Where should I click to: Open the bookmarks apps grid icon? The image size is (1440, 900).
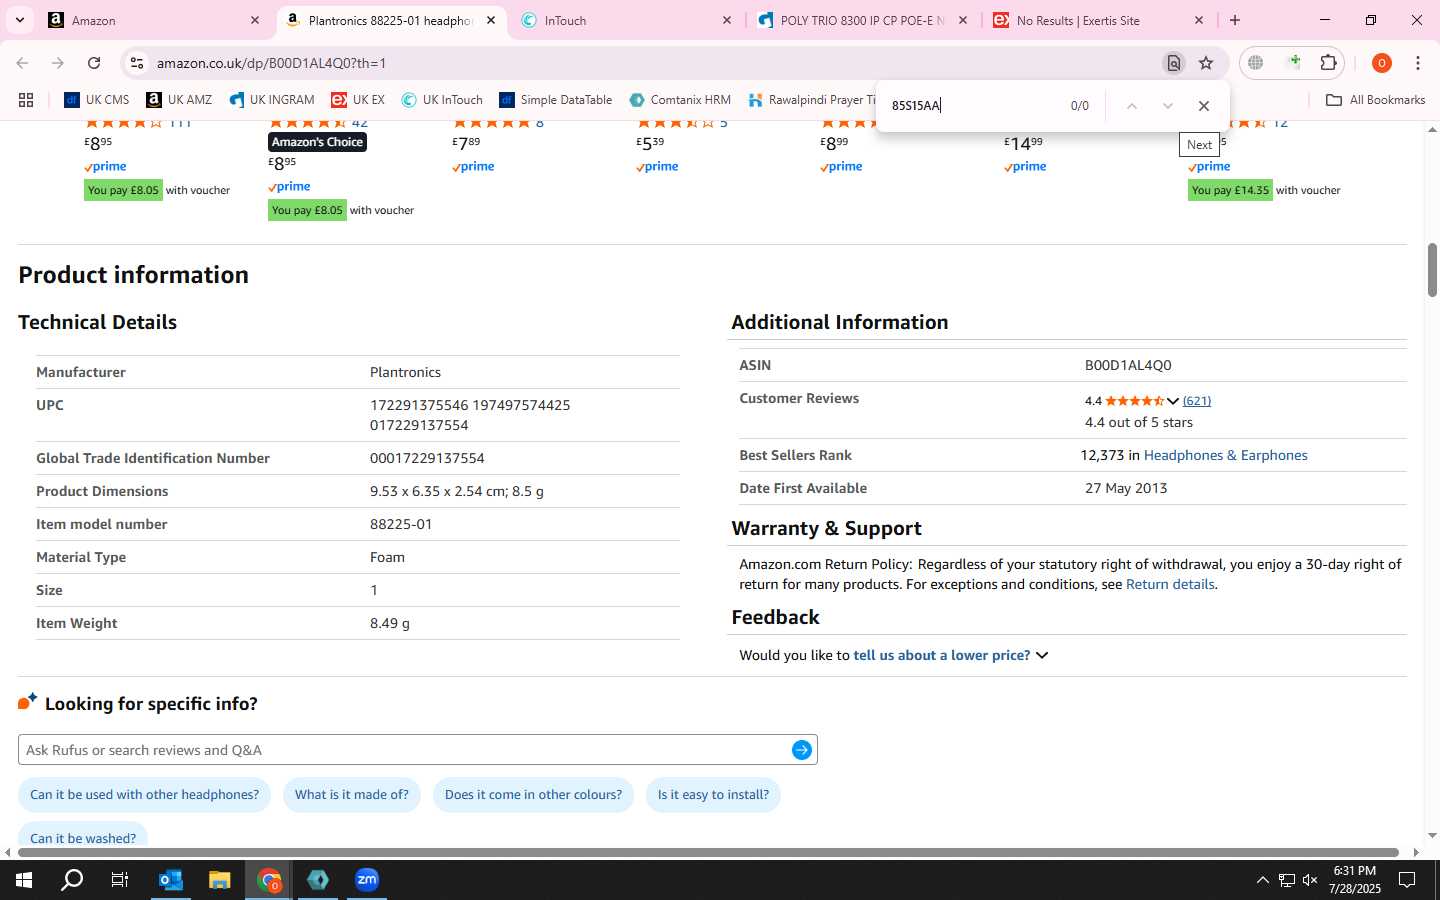[26, 100]
